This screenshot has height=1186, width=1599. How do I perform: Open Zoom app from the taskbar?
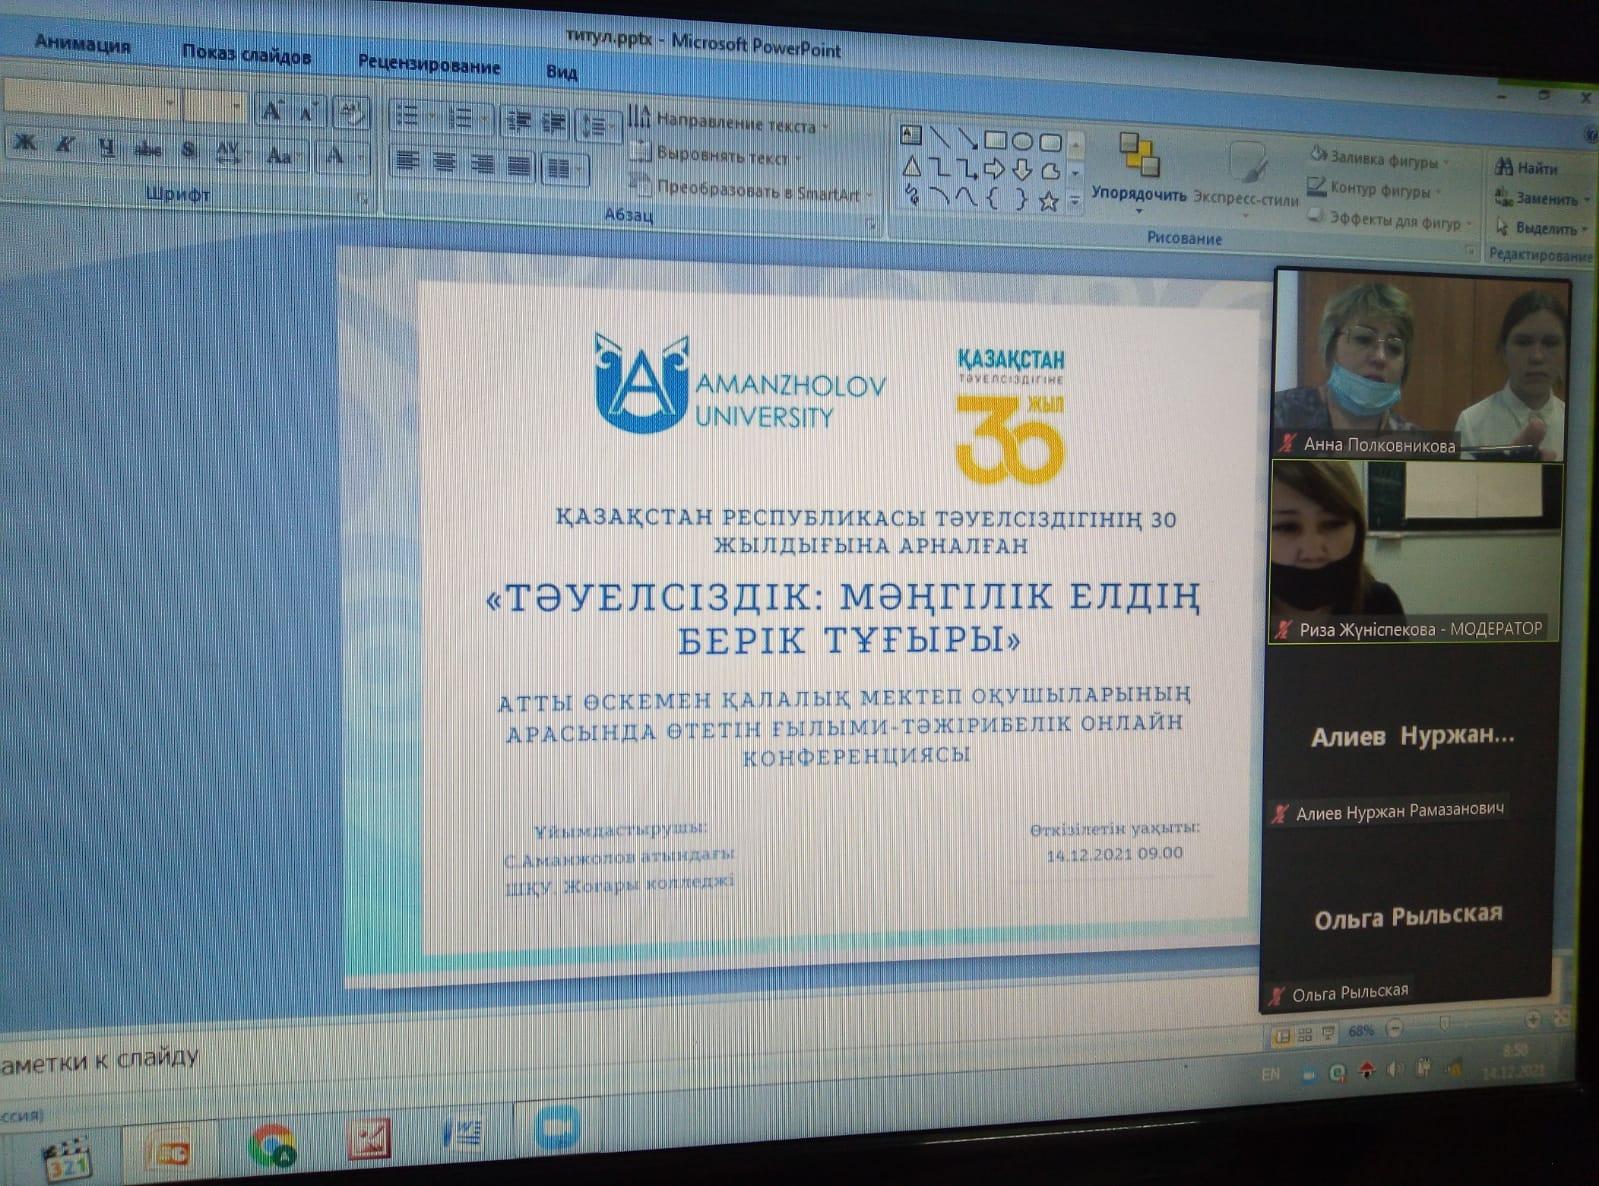point(557,1128)
